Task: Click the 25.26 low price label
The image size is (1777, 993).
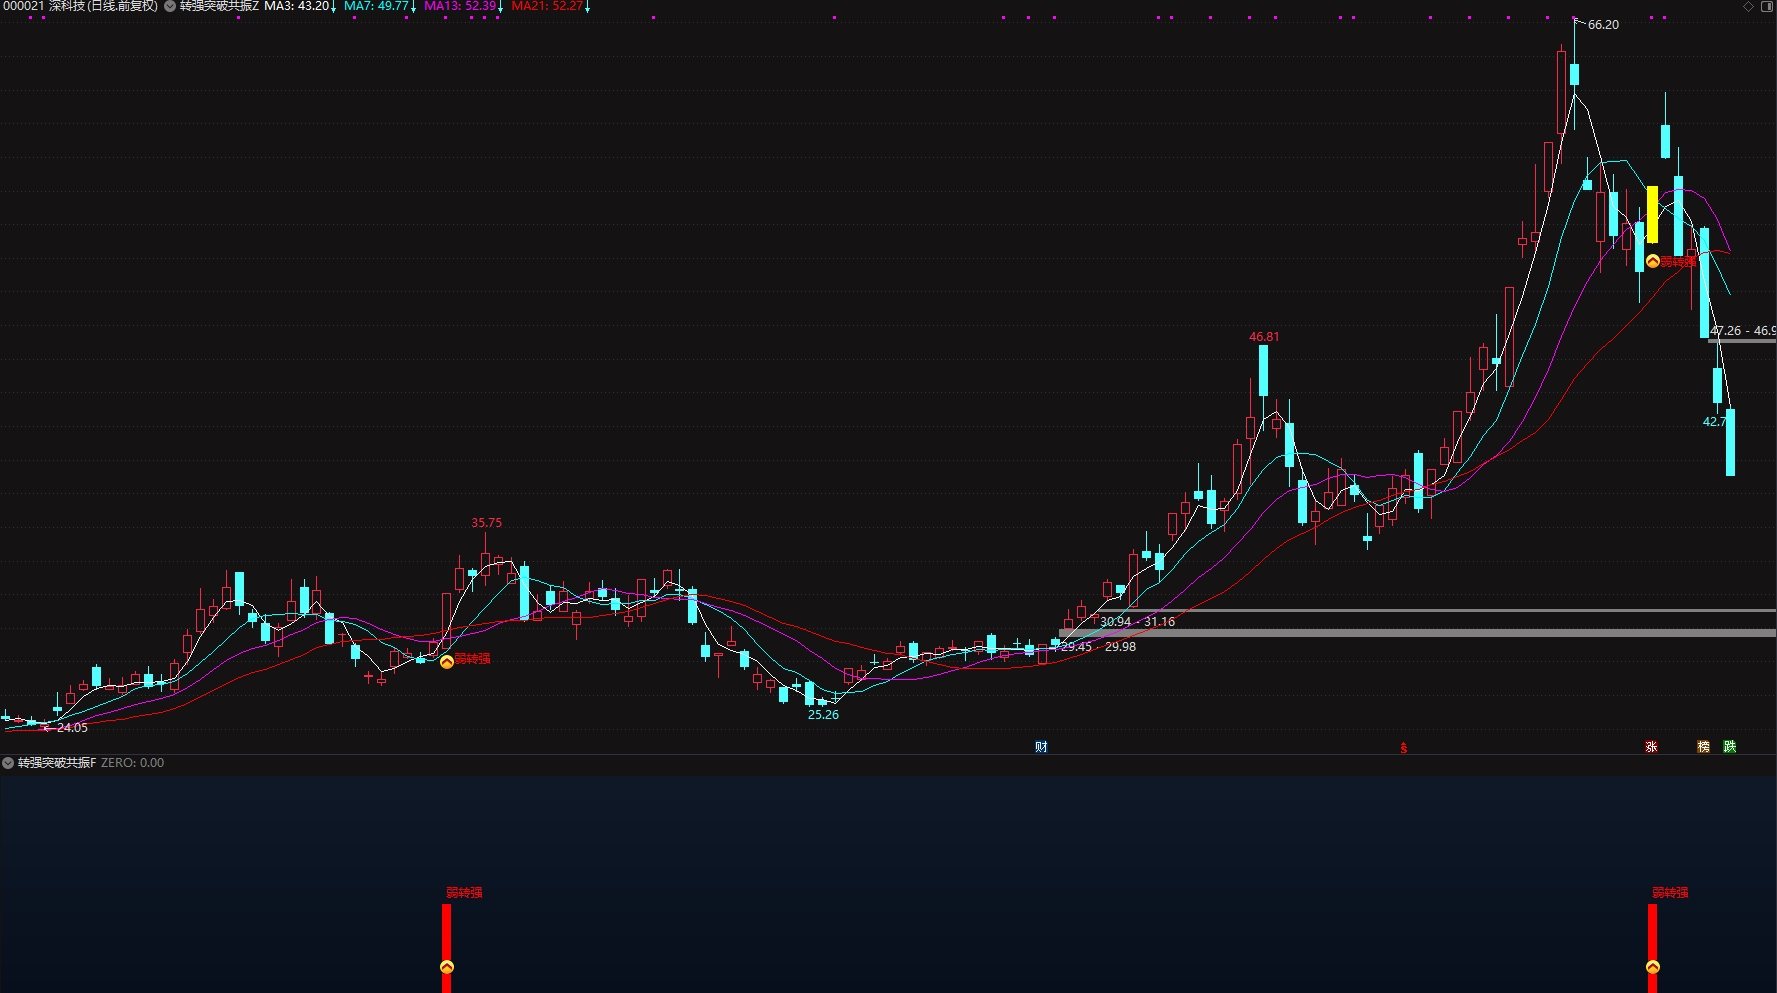Action: tap(824, 715)
